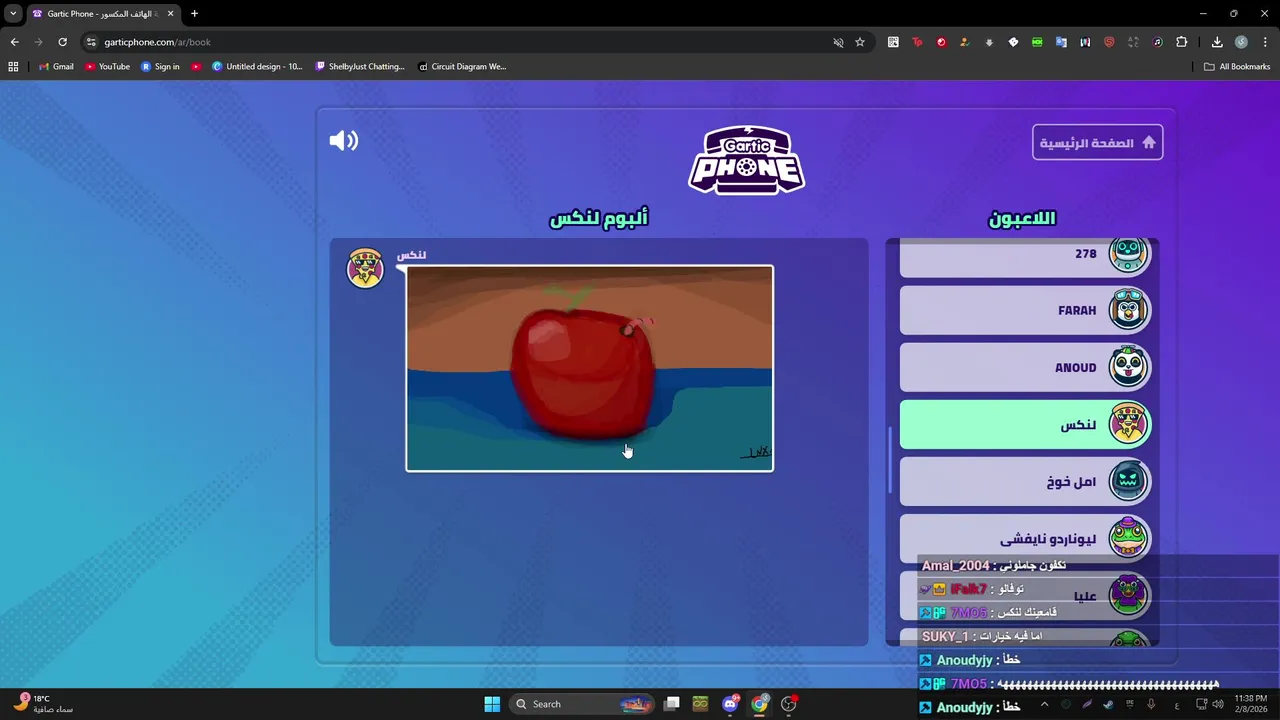
Task: Open the Apps grid in bookmarks bar
Action: pos(13,67)
